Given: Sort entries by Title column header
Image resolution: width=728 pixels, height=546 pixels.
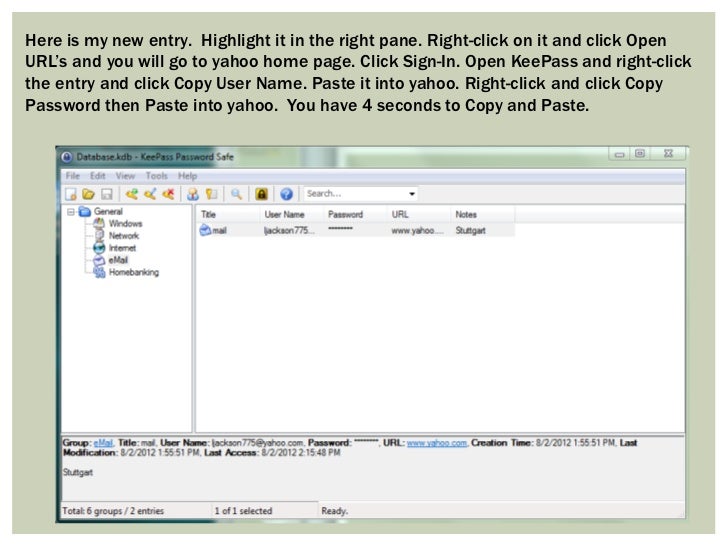Looking at the screenshot, I should (x=228, y=214).
